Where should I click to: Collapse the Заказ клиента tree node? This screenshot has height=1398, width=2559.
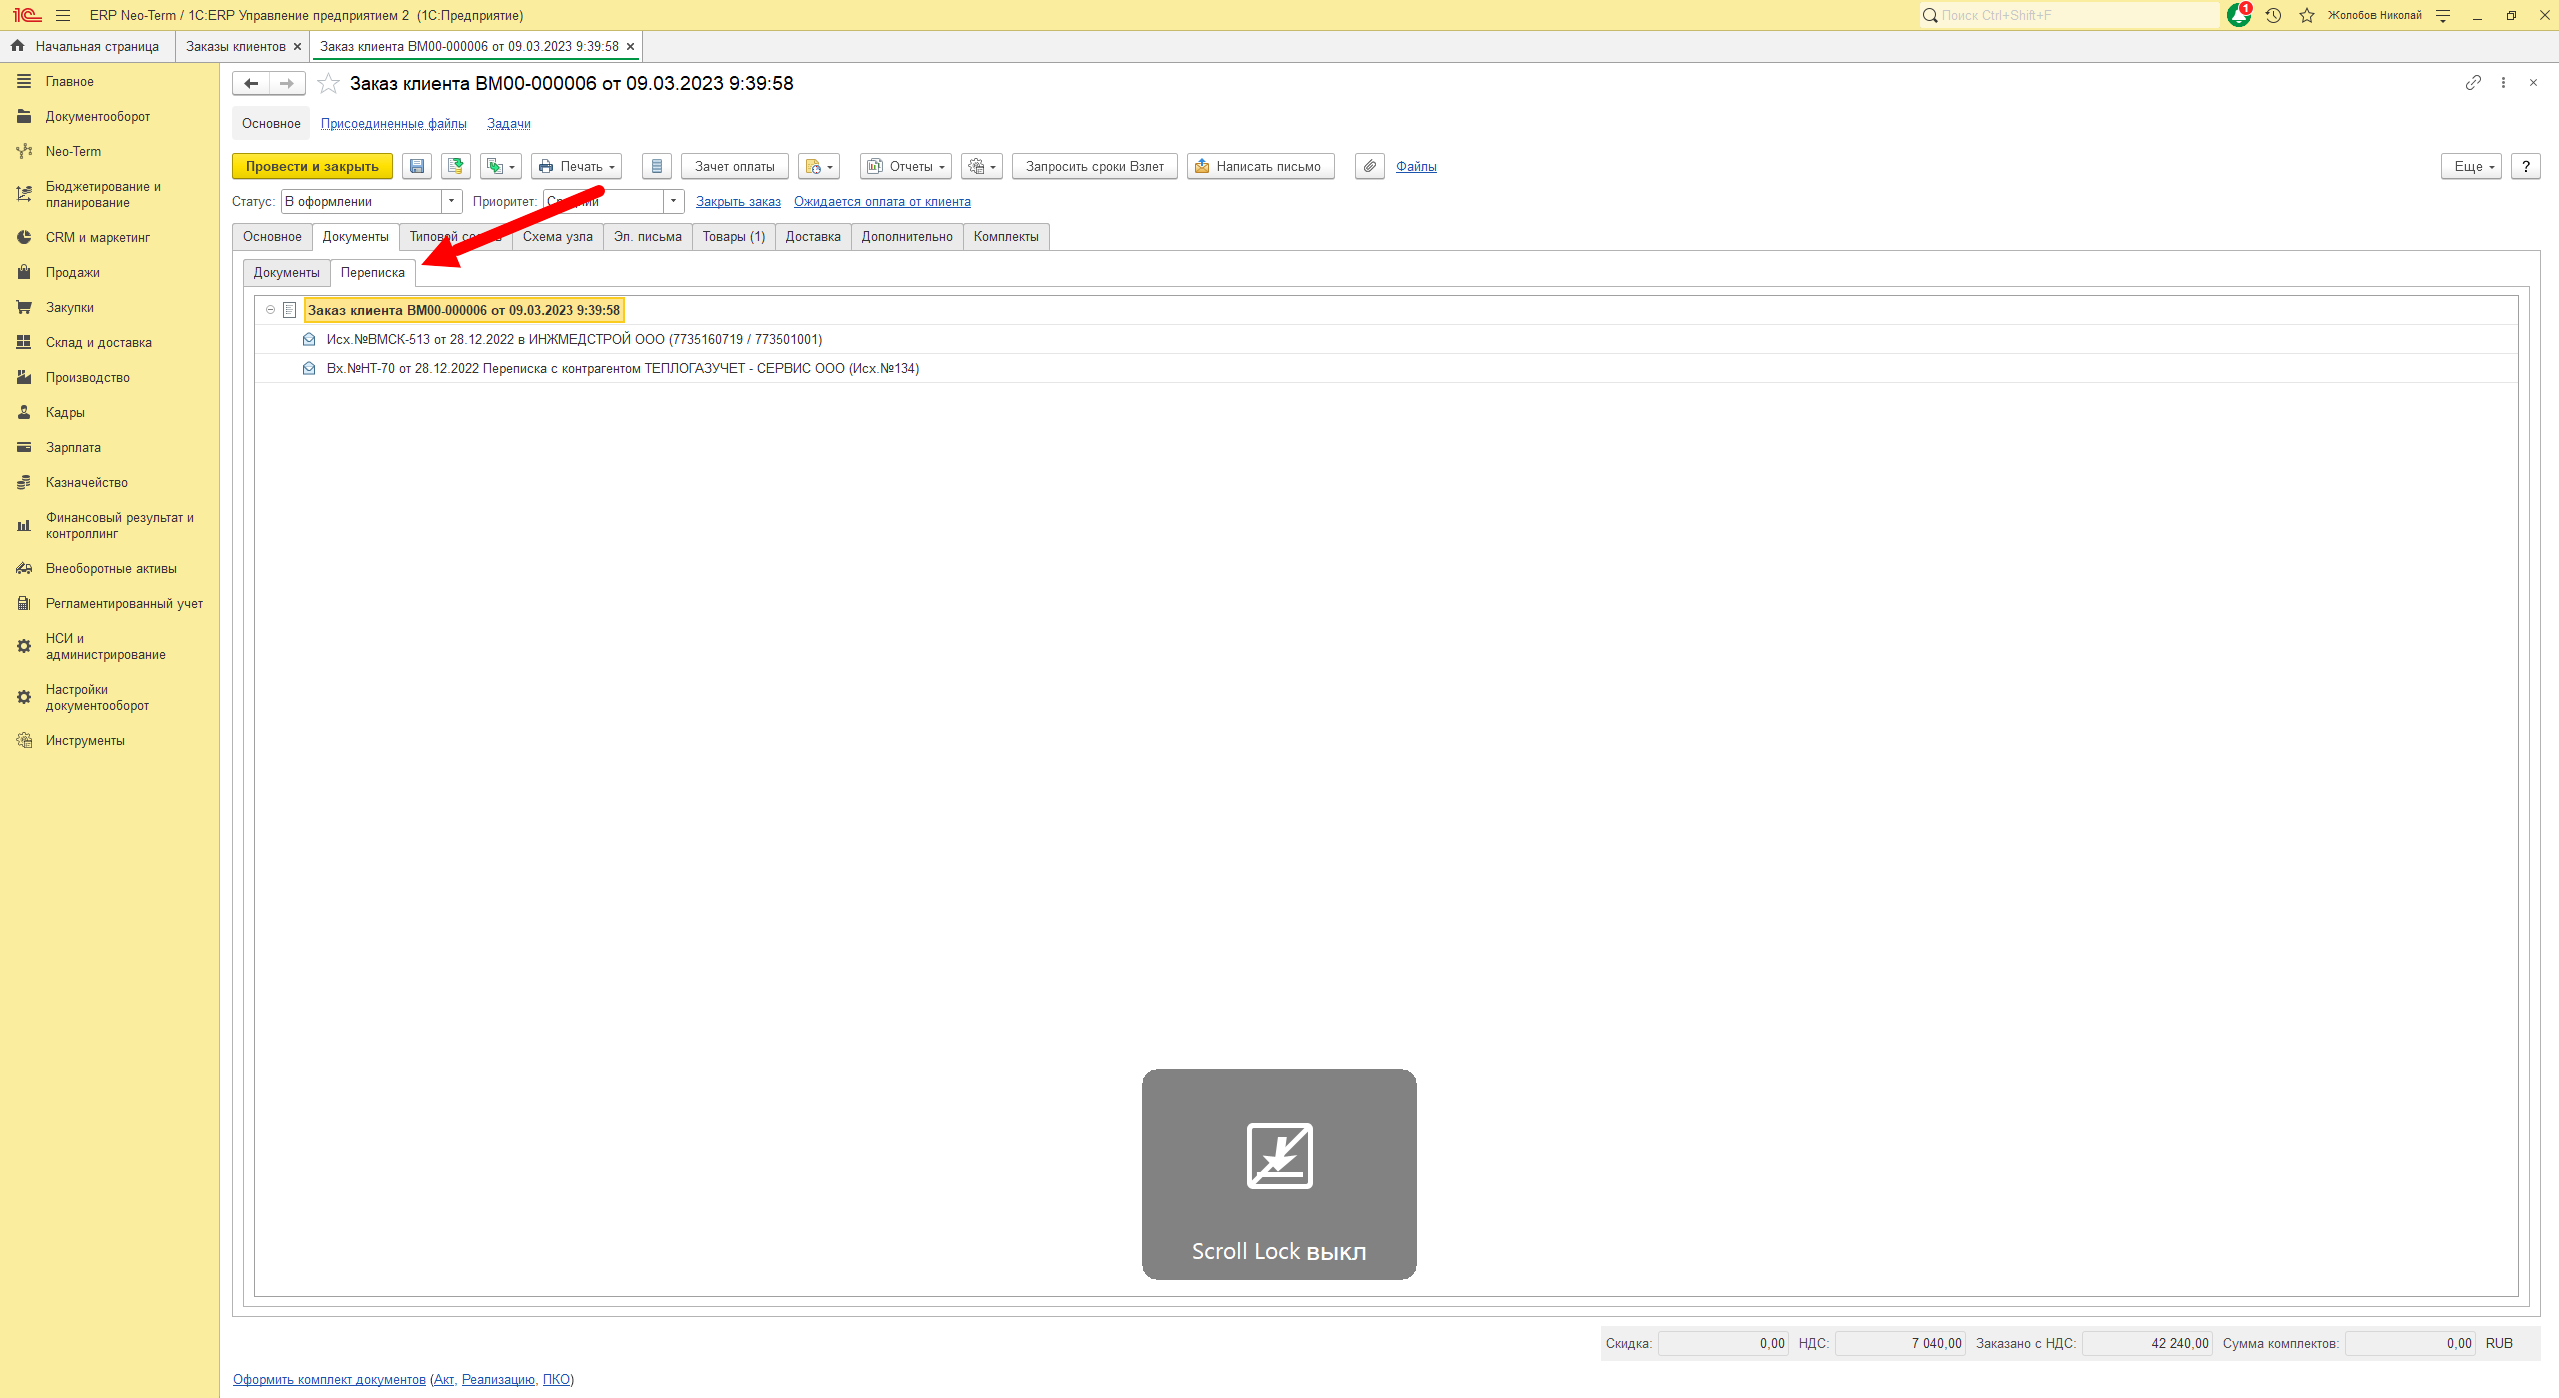(x=270, y=310)
